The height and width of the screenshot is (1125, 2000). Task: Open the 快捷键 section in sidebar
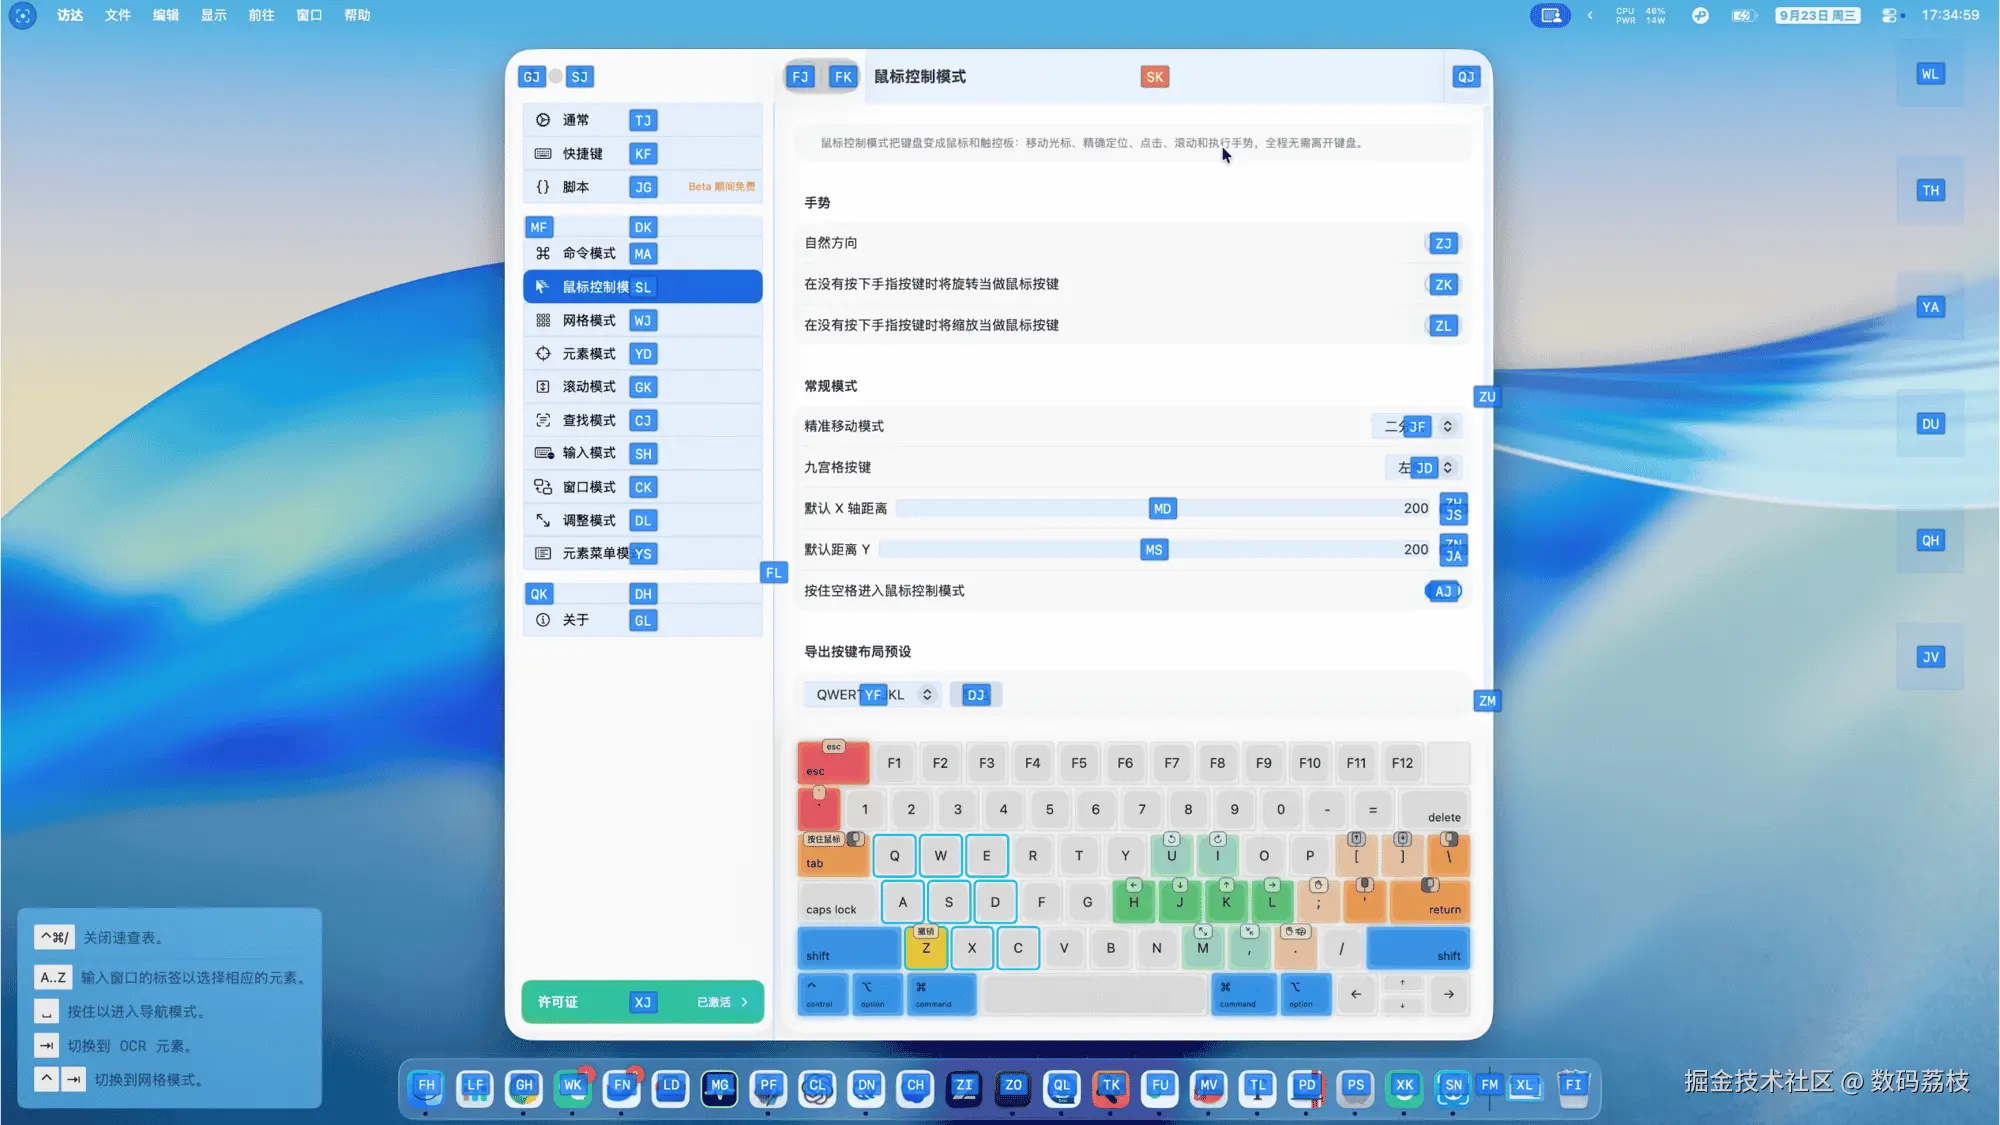(x=642, y=153)
